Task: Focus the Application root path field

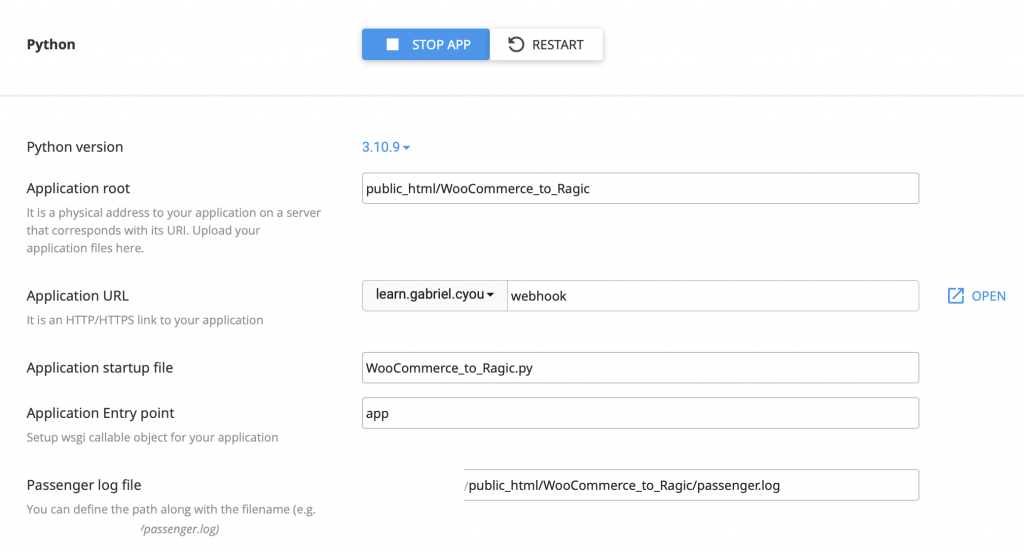Action: (640, 188)
